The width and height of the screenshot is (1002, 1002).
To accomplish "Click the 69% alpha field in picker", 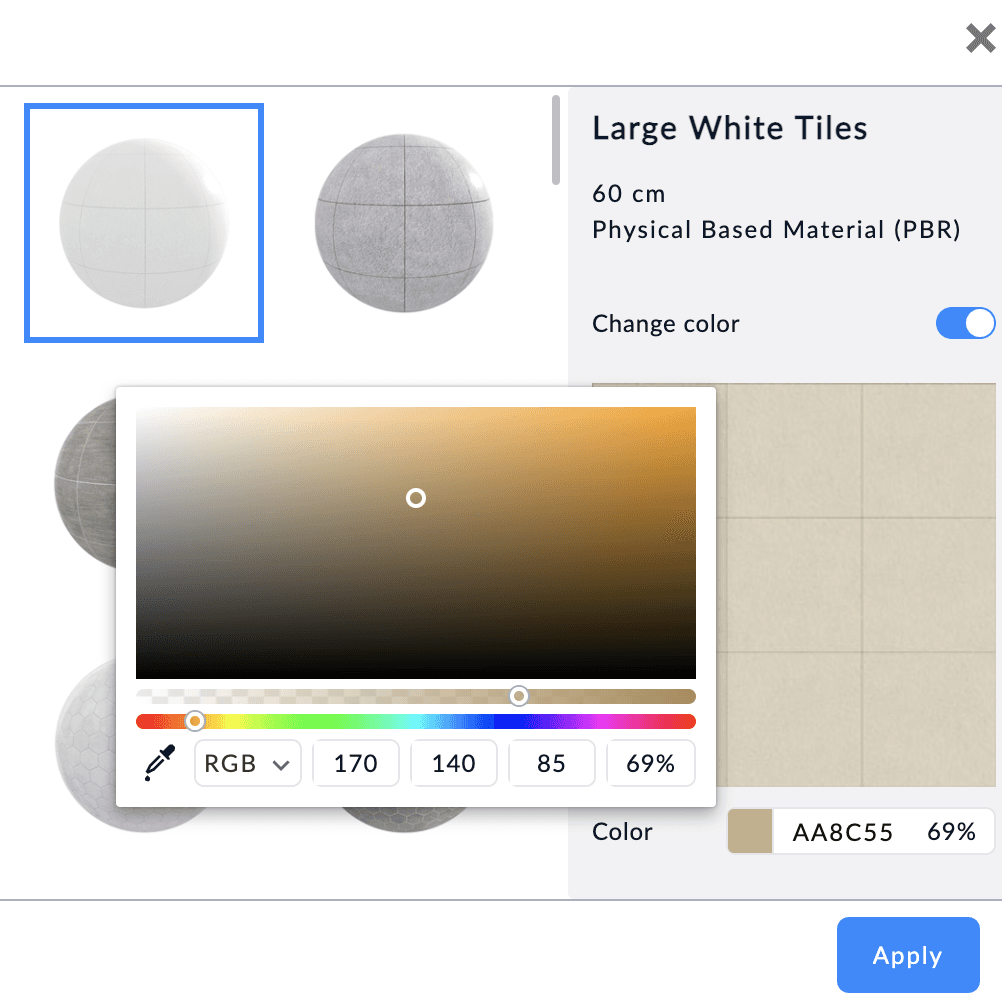I will click(x=650, y=764).
